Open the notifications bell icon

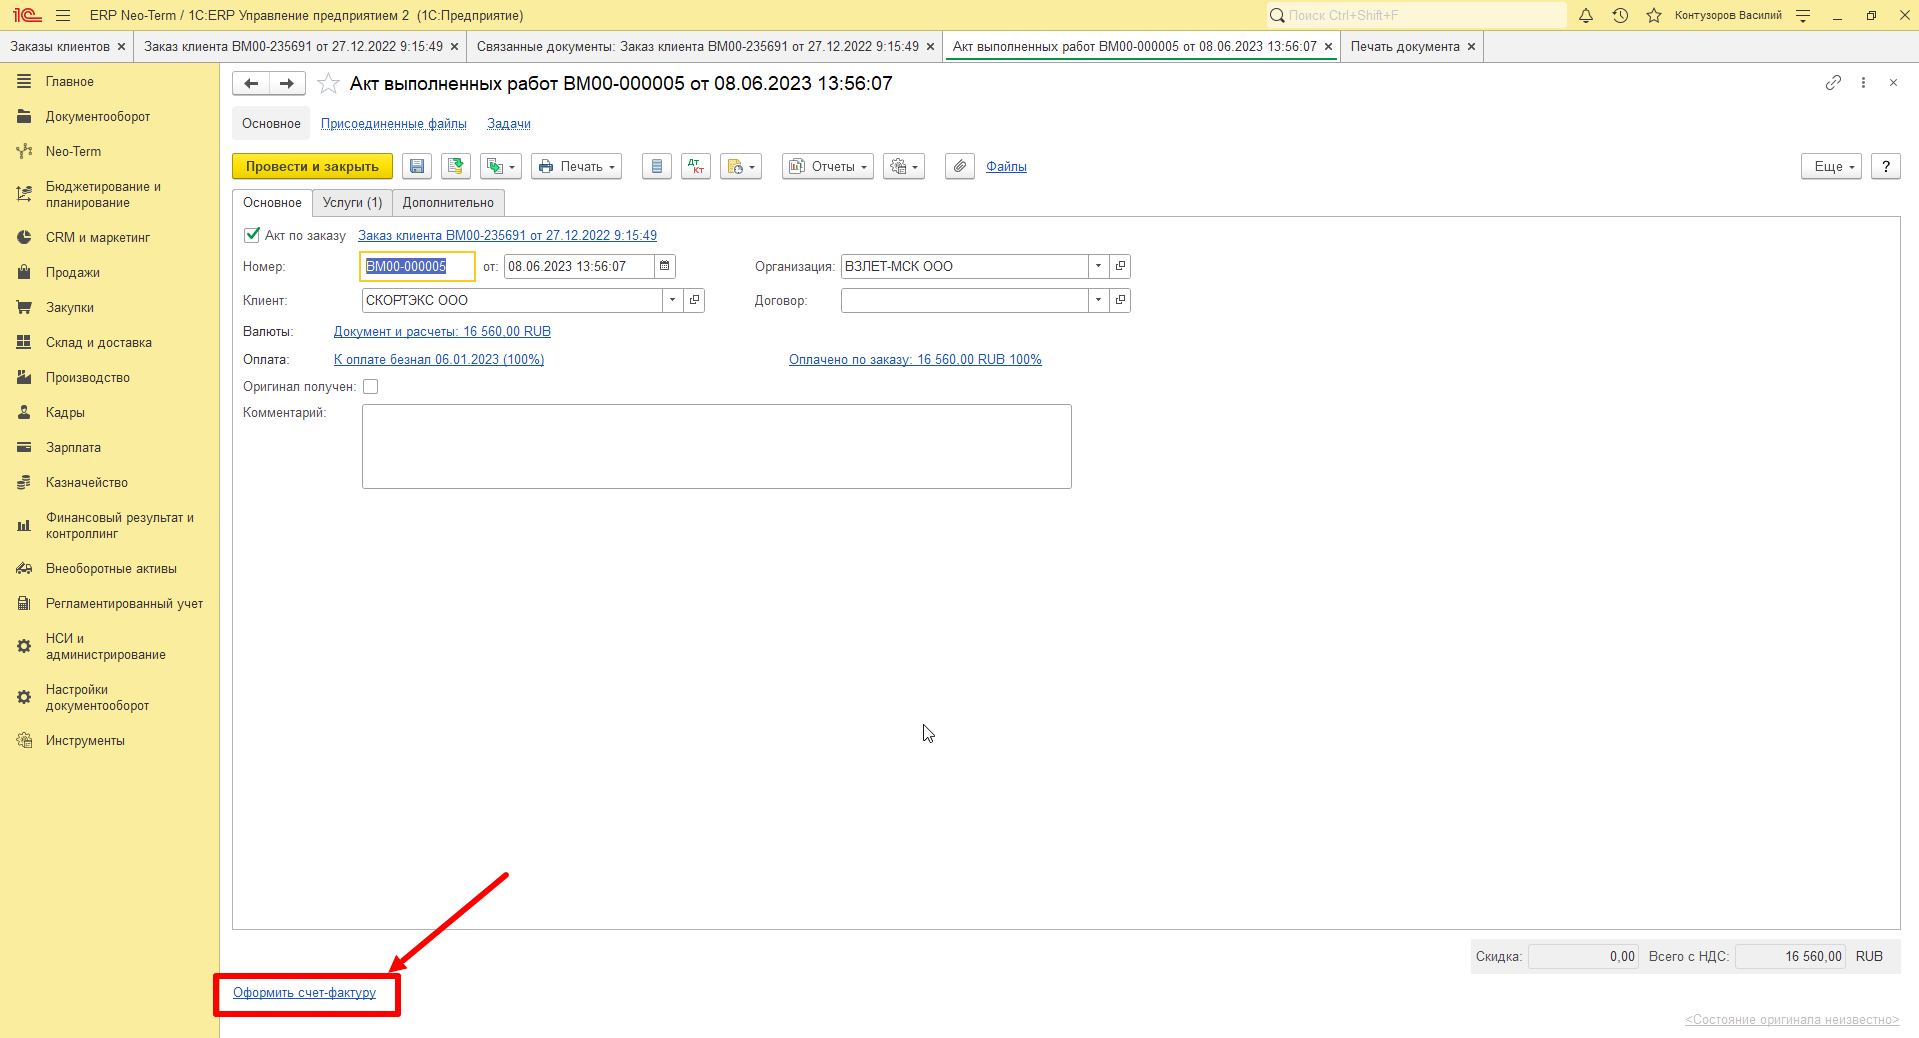(1586, 15)
